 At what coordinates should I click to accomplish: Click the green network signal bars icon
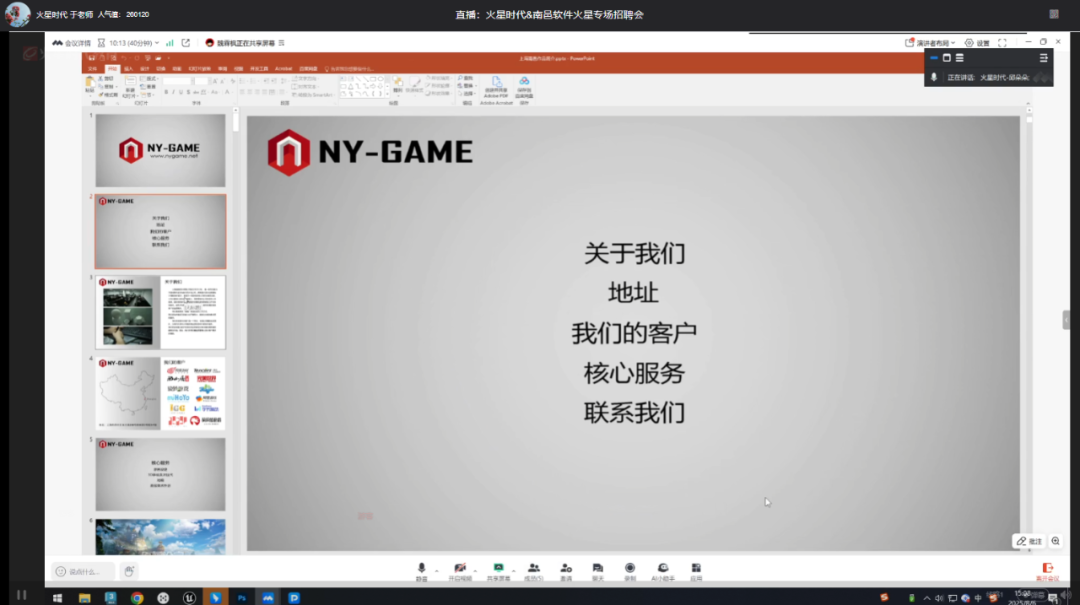(x=169, y=43)
